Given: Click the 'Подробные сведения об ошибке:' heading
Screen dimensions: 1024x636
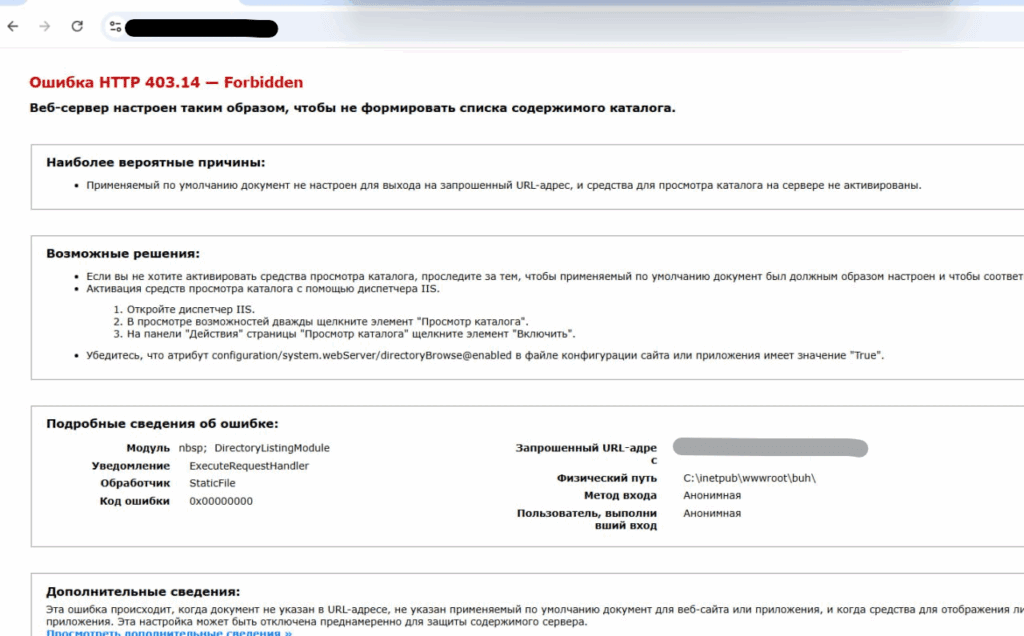Looking at the screenshot, I should [162, 423].
